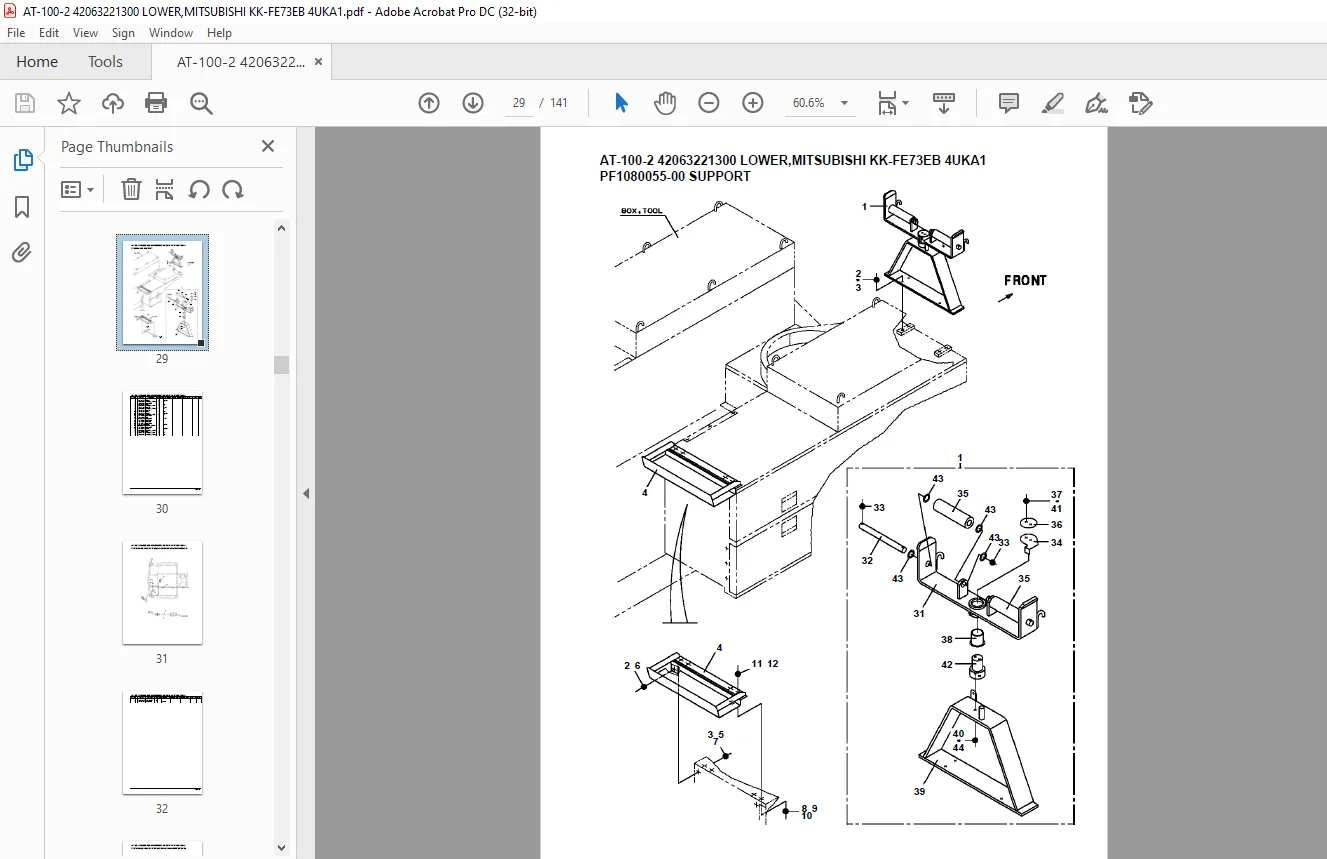Zoom in with plus button
This screenshot has width=1327, height=859.
[753, 103]
